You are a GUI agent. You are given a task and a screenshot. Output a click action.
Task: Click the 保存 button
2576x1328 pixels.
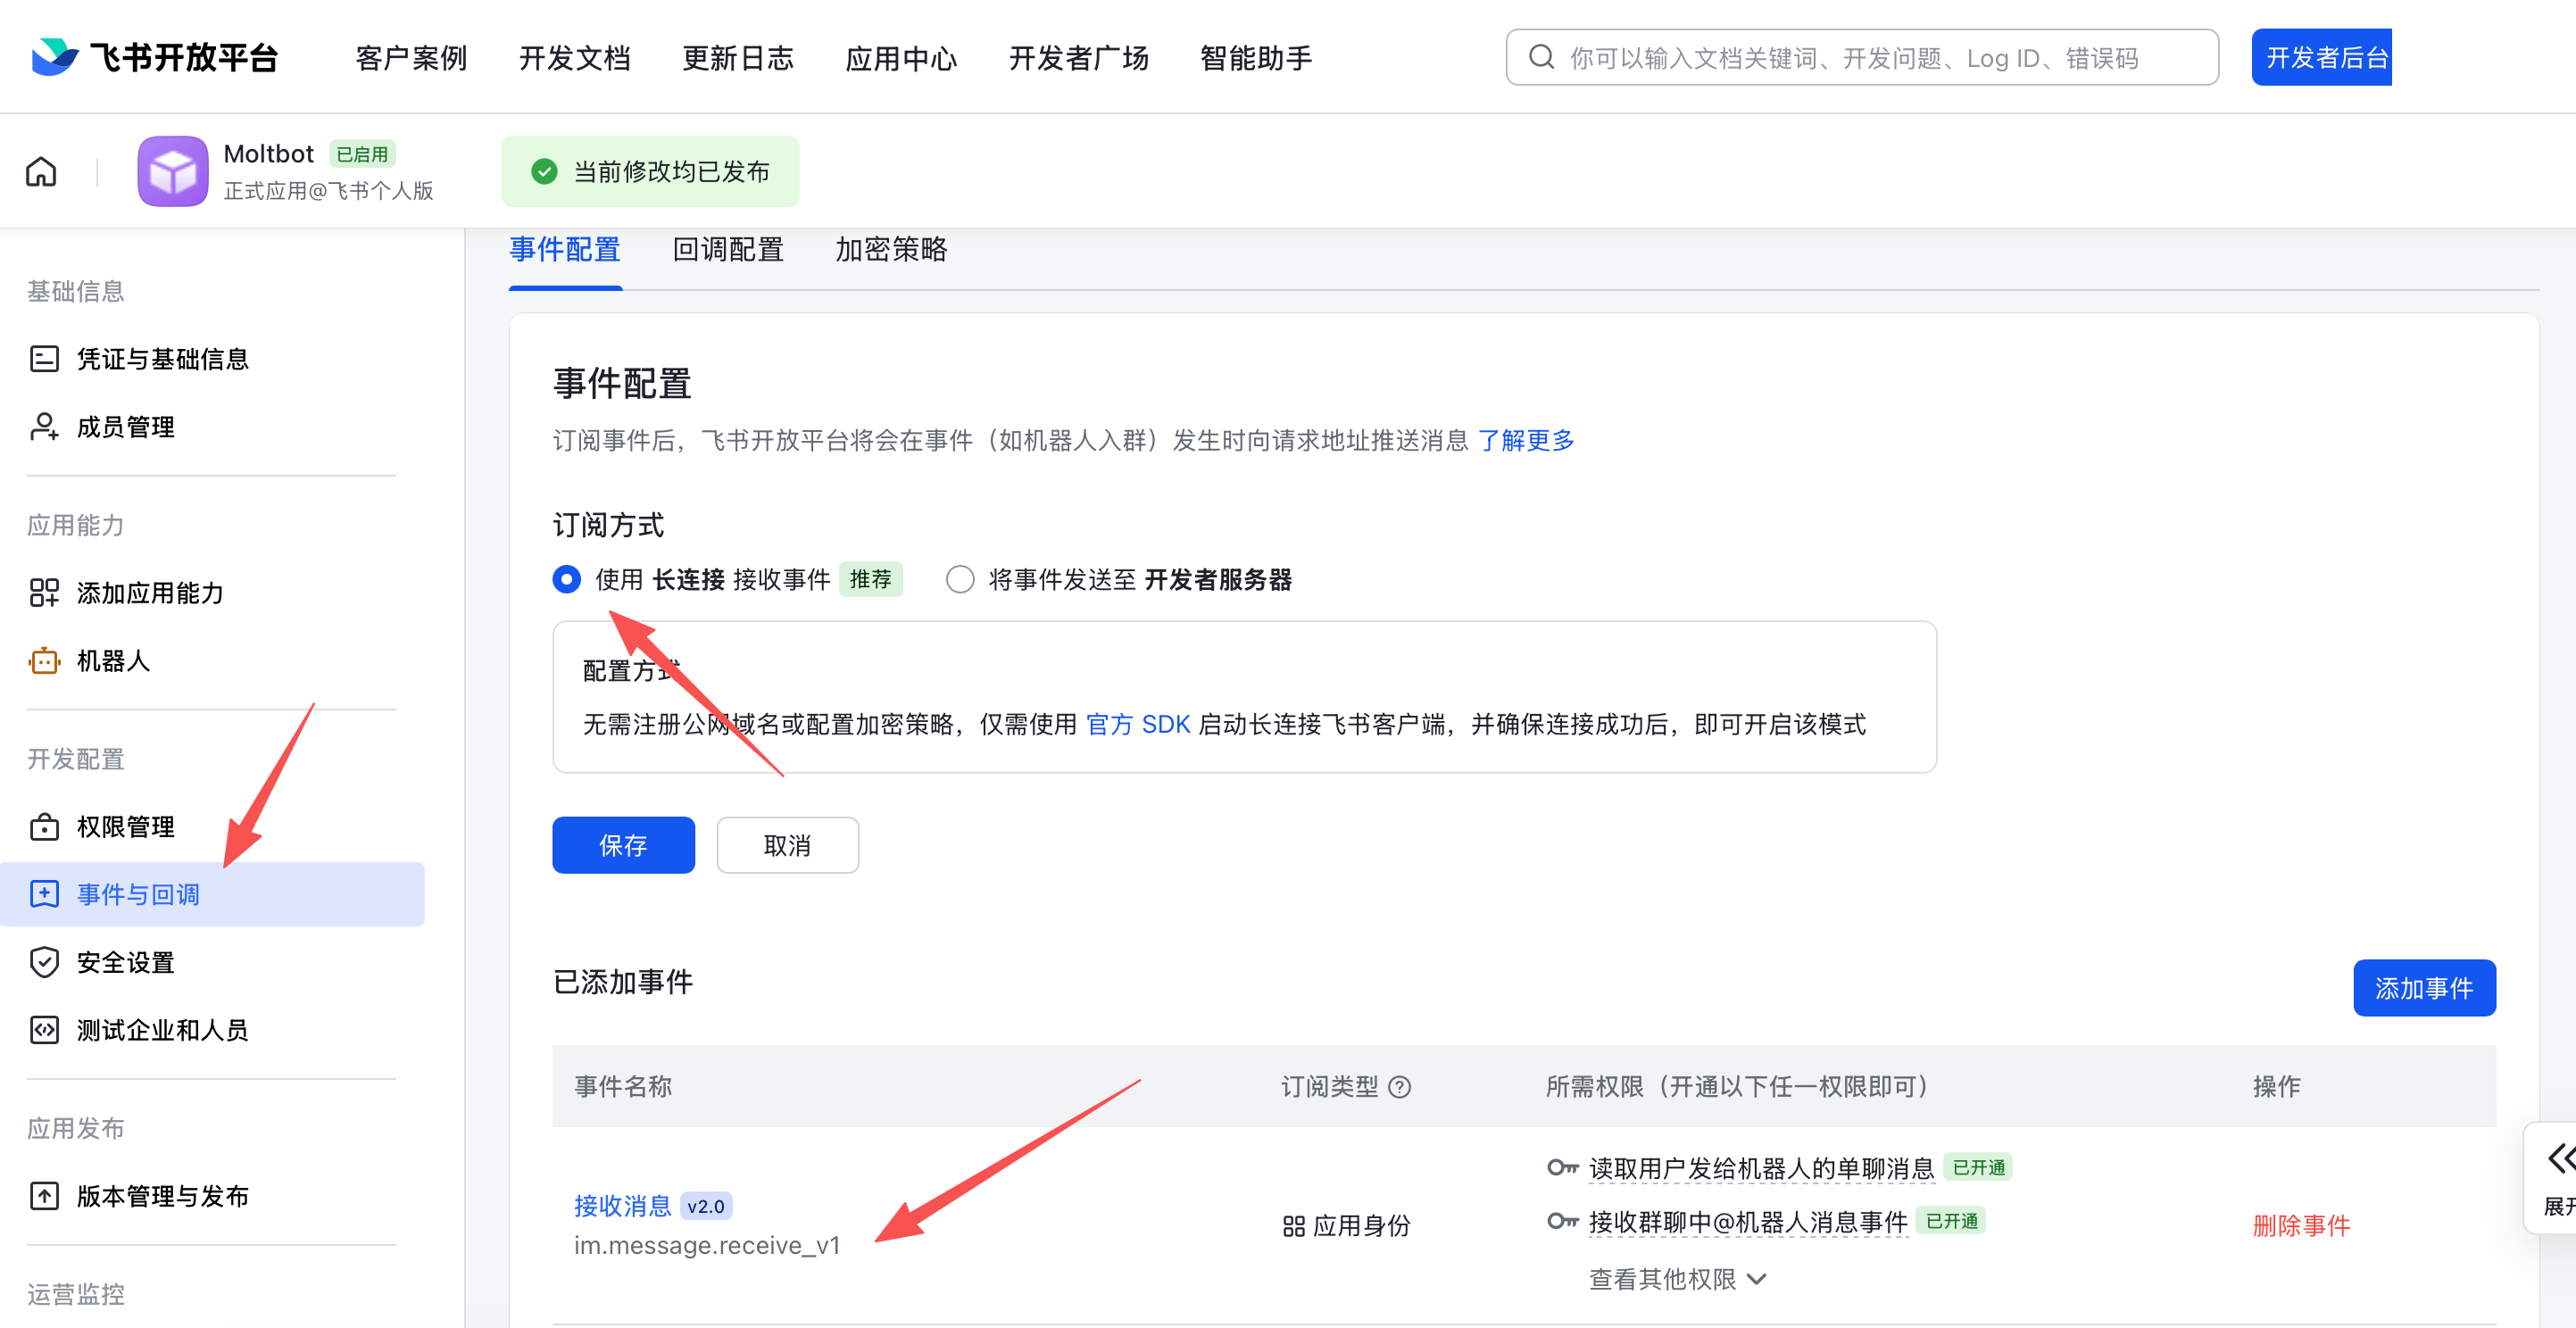pyautogui.click(x=623, y=845)
